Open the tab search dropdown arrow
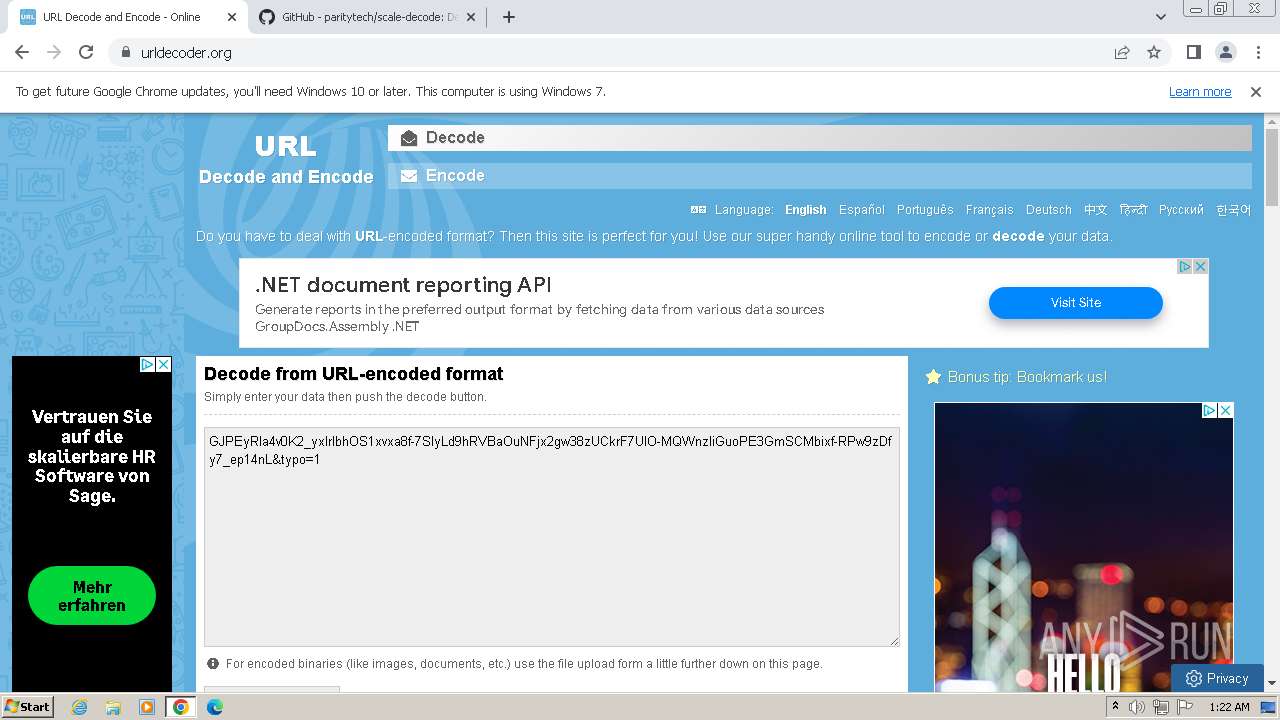This screenshot has width=1280, height=720. tap(1160, 17)
